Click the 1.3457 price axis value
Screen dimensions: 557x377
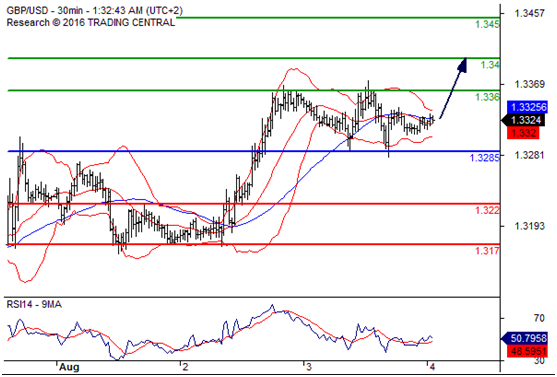coord(529,14)
